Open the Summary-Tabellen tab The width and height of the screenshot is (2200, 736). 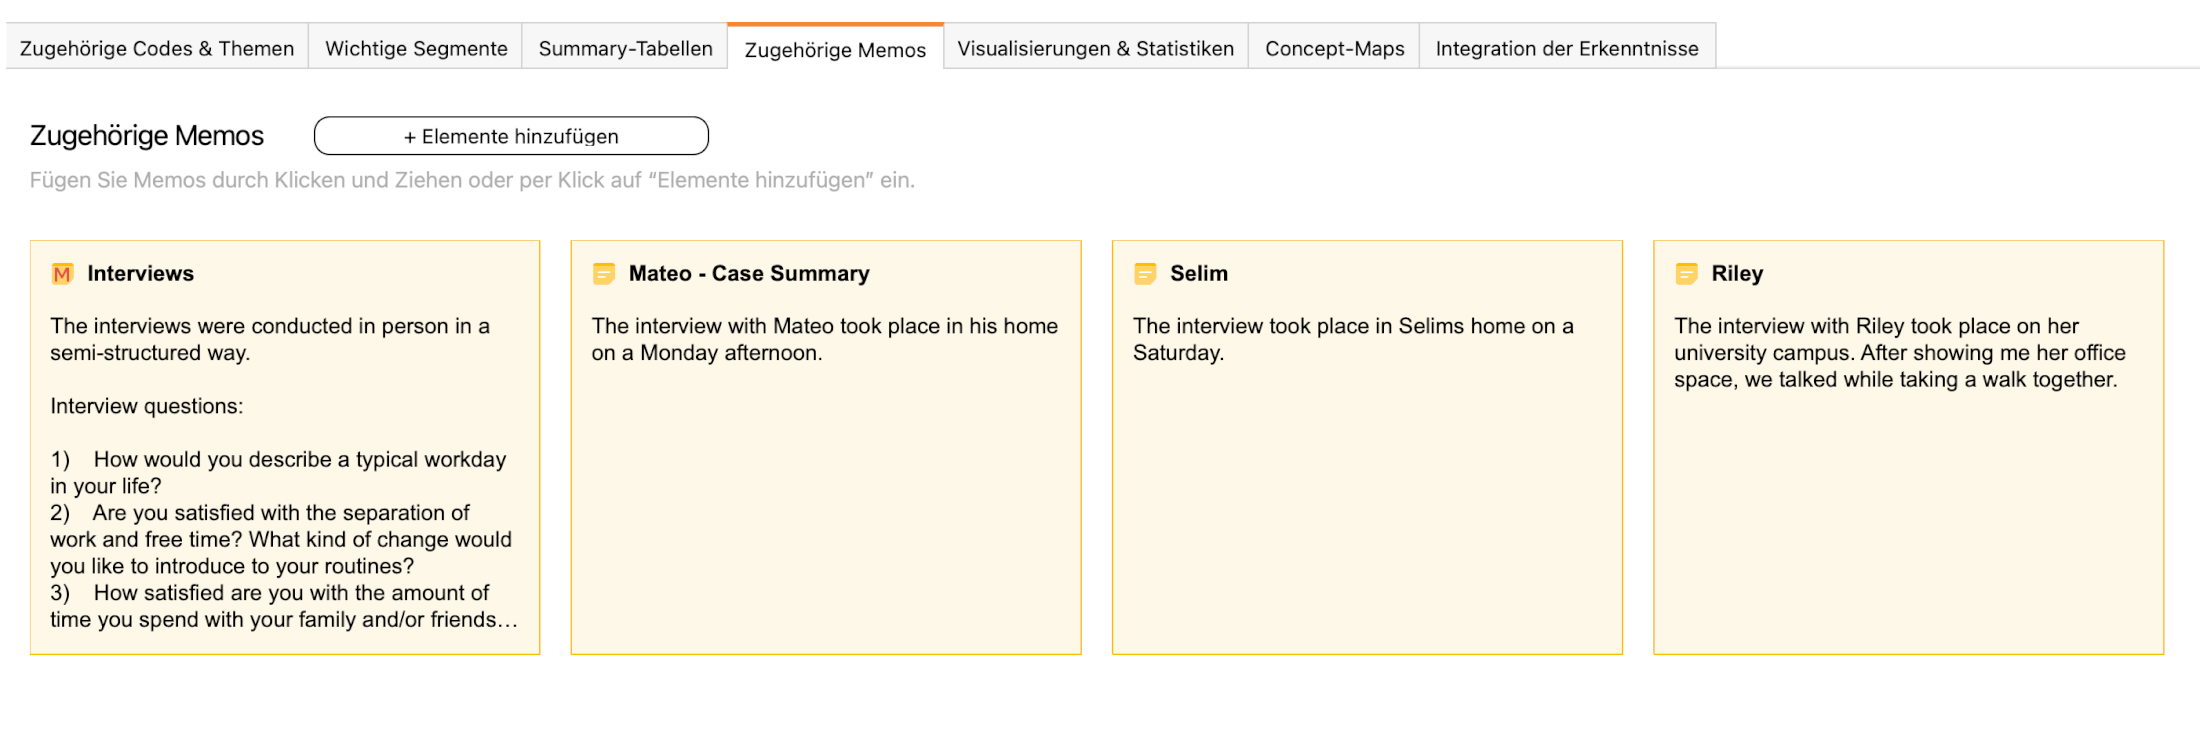625,48
